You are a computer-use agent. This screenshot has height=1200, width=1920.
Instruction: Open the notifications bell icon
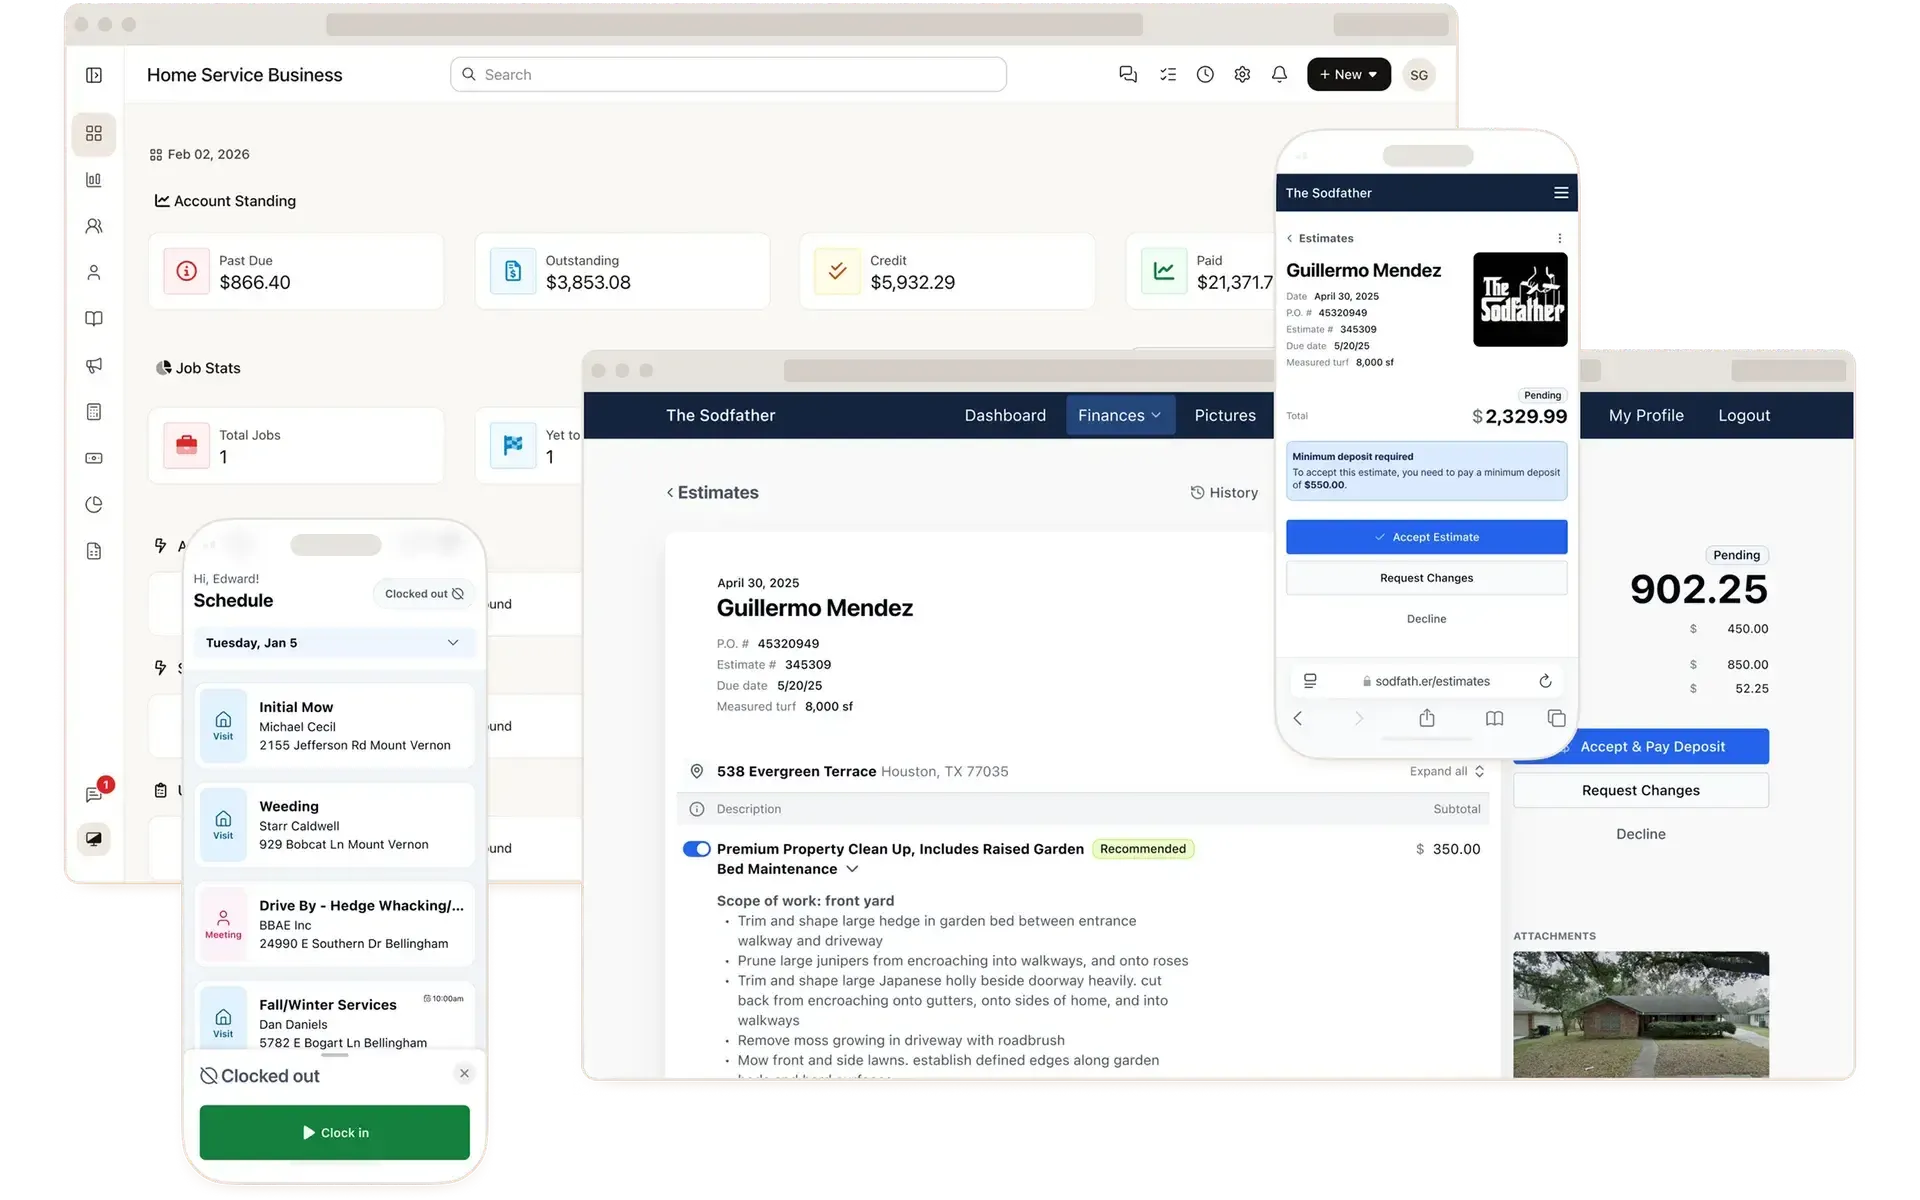pos(1280,74)
